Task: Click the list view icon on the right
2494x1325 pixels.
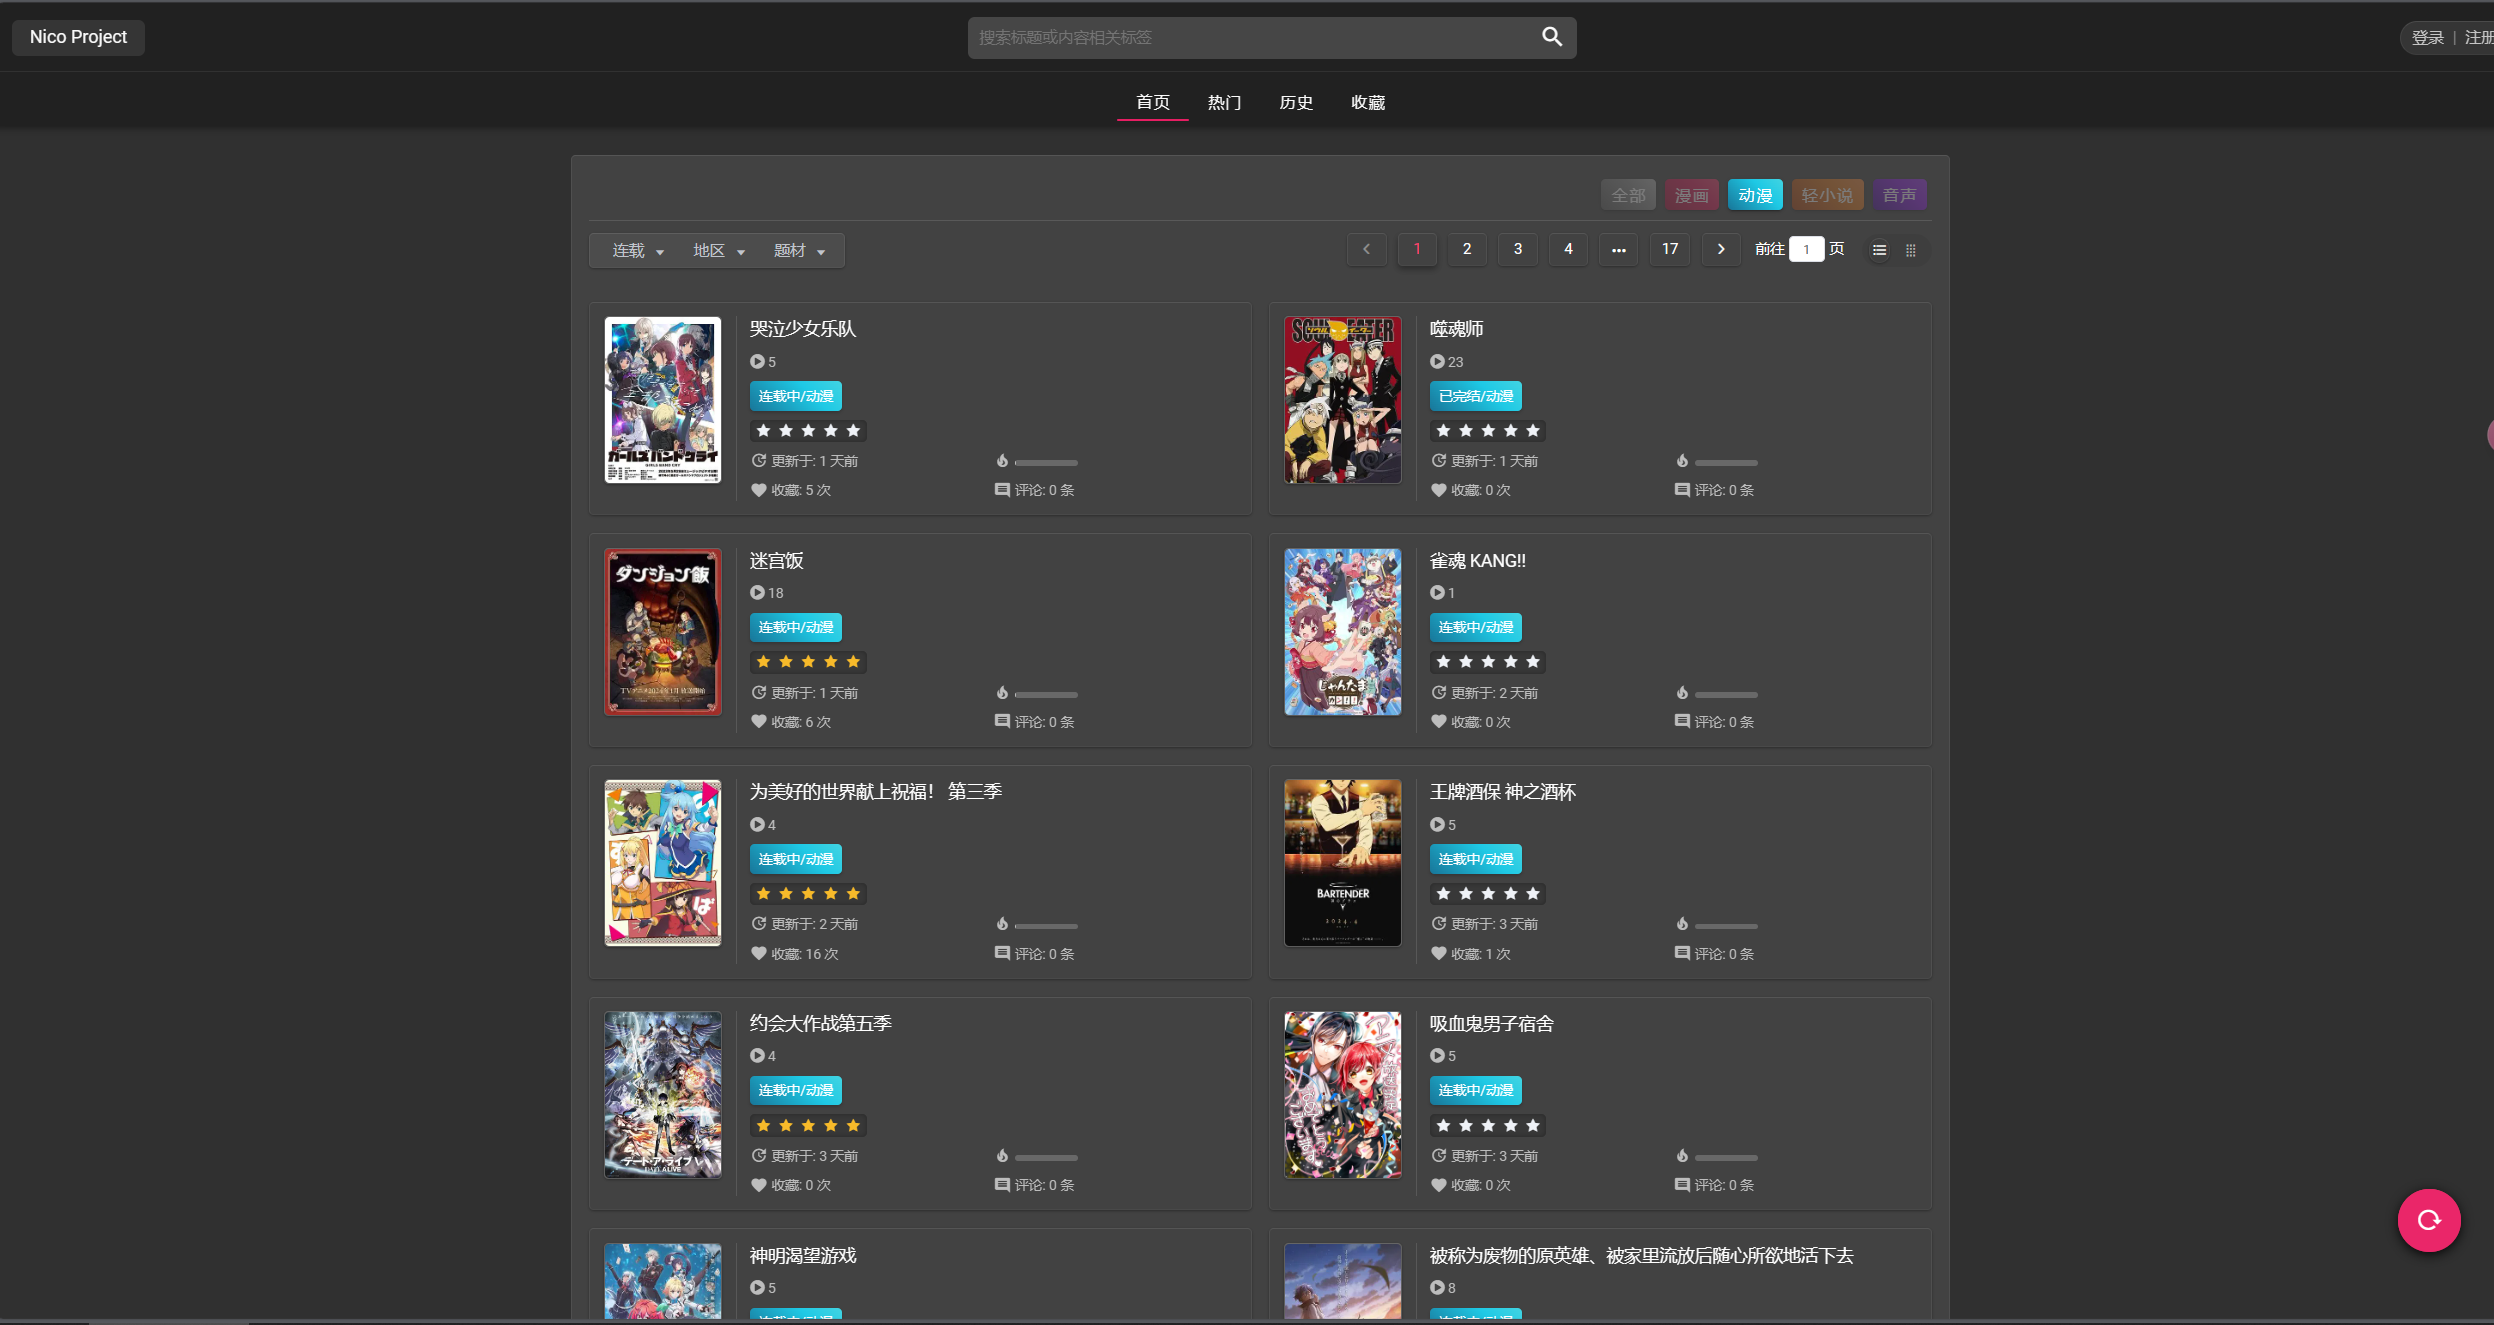Action: coord(1879,249)
